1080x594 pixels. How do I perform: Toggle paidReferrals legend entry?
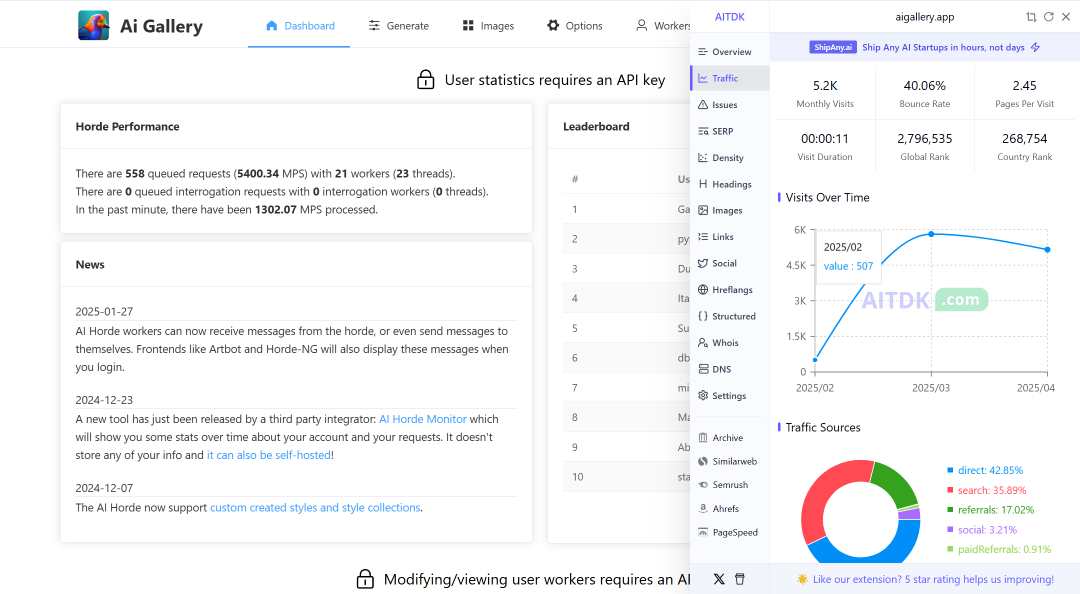pos(999,549)
